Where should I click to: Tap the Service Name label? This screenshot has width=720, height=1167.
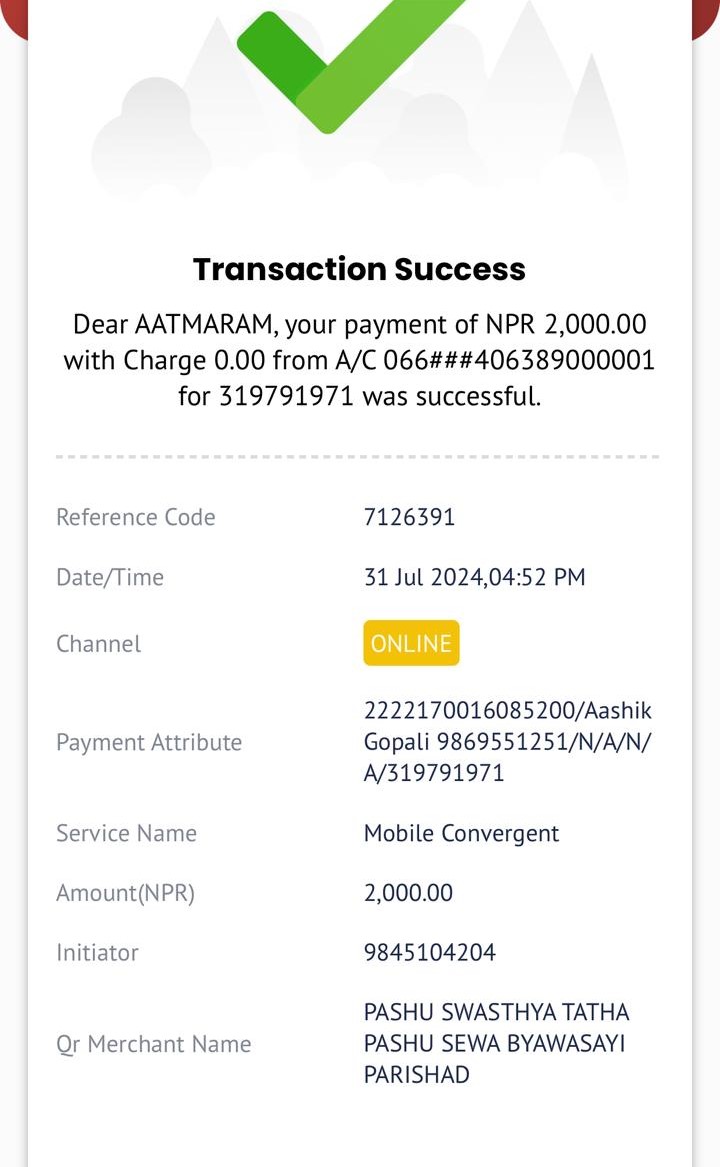pos(127,833)
